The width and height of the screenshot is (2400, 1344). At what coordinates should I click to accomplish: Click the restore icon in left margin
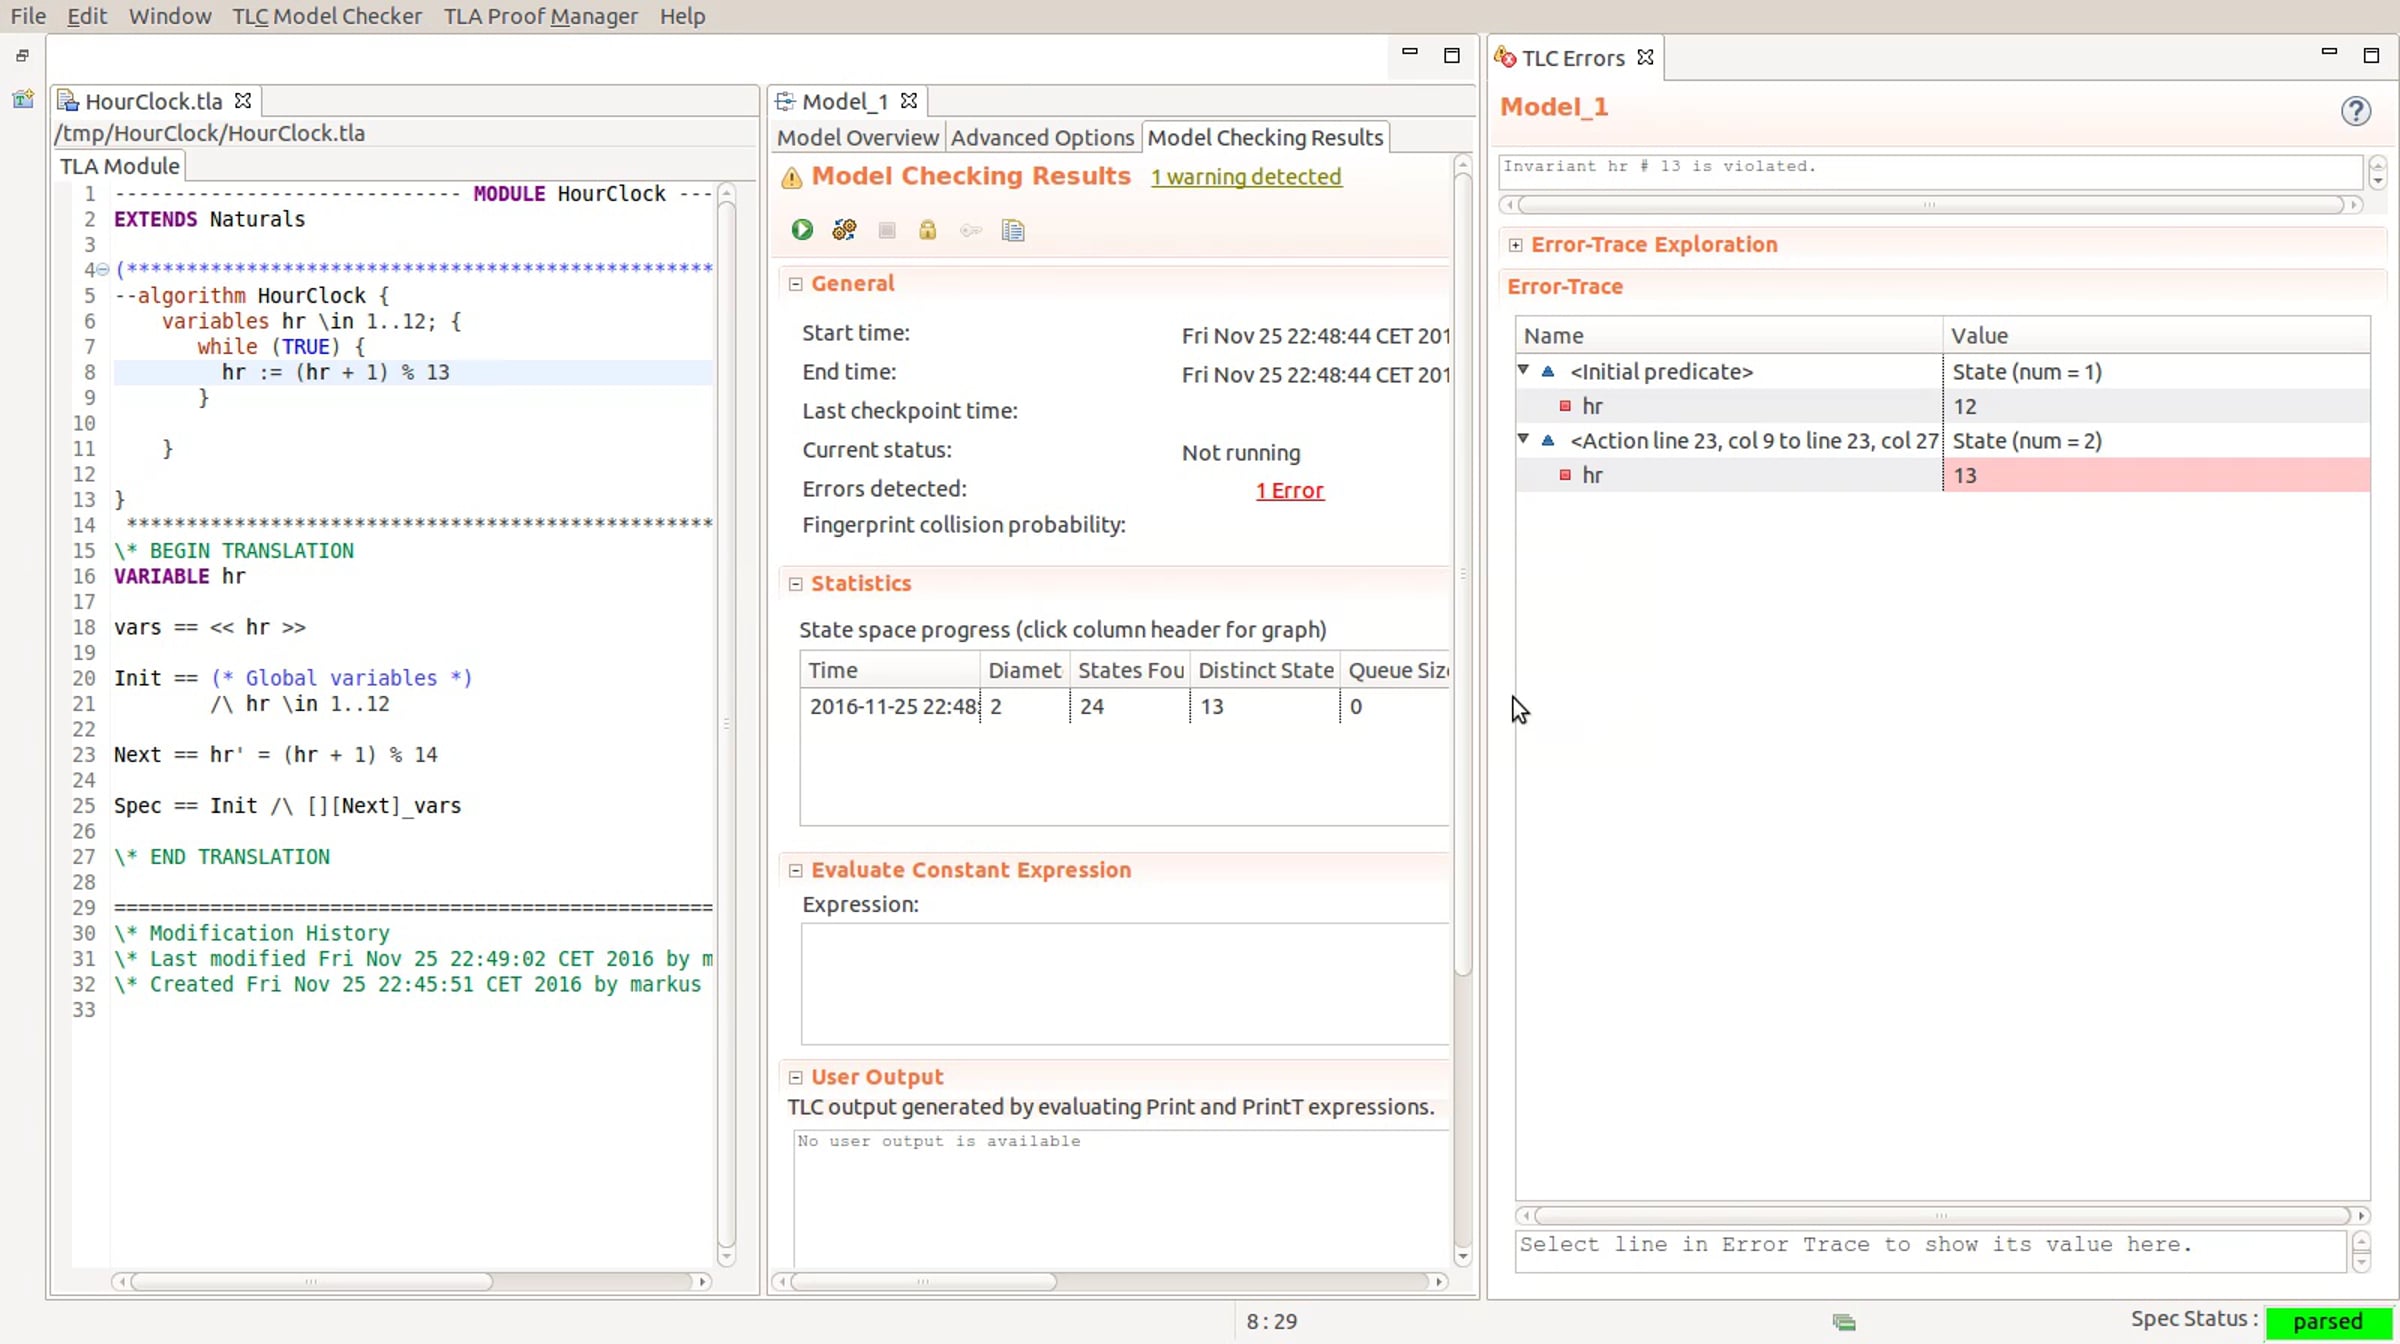click(22, 56)
